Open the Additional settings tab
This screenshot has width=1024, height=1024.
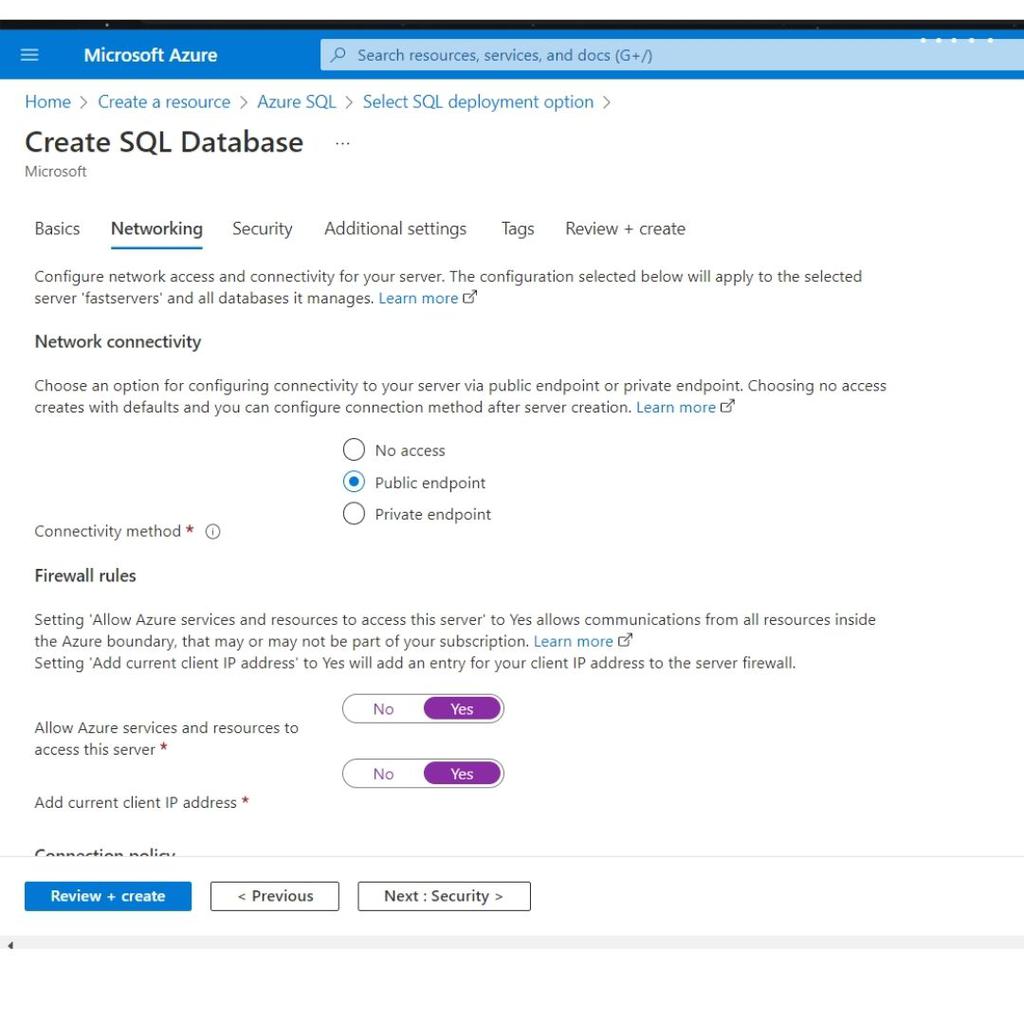tap(396, 229)
